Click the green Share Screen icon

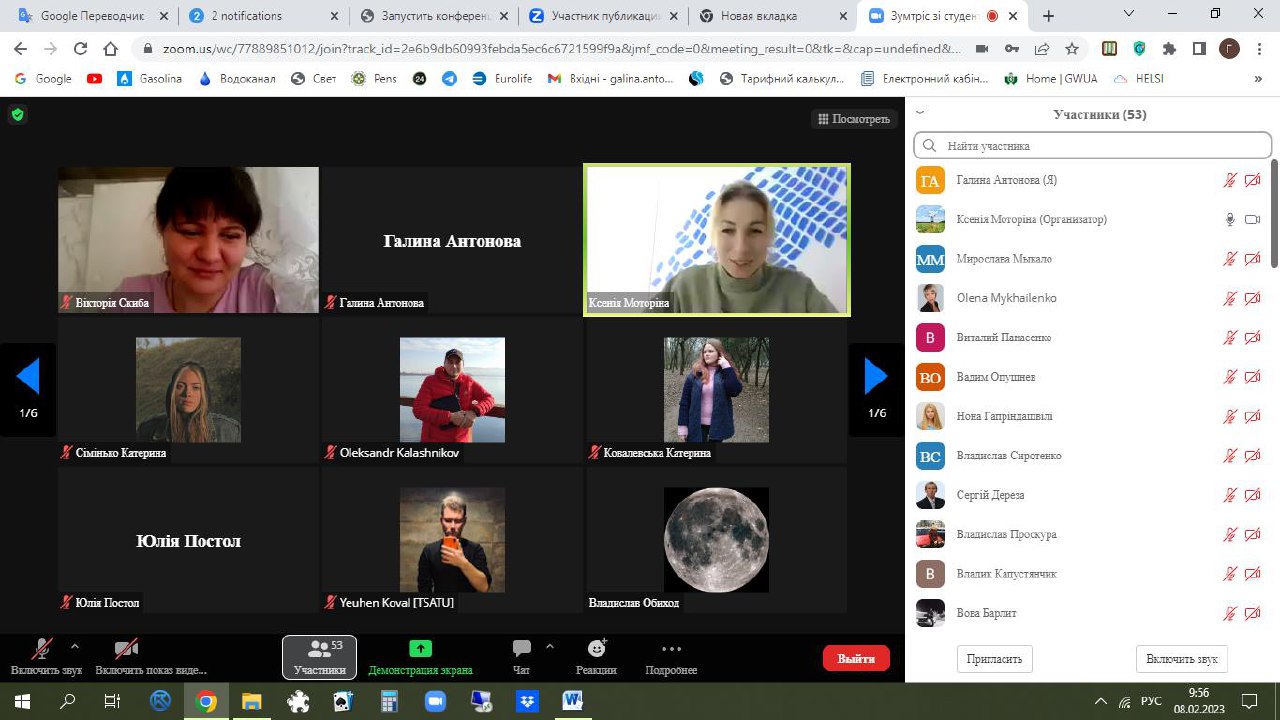(x=420, y=648)
